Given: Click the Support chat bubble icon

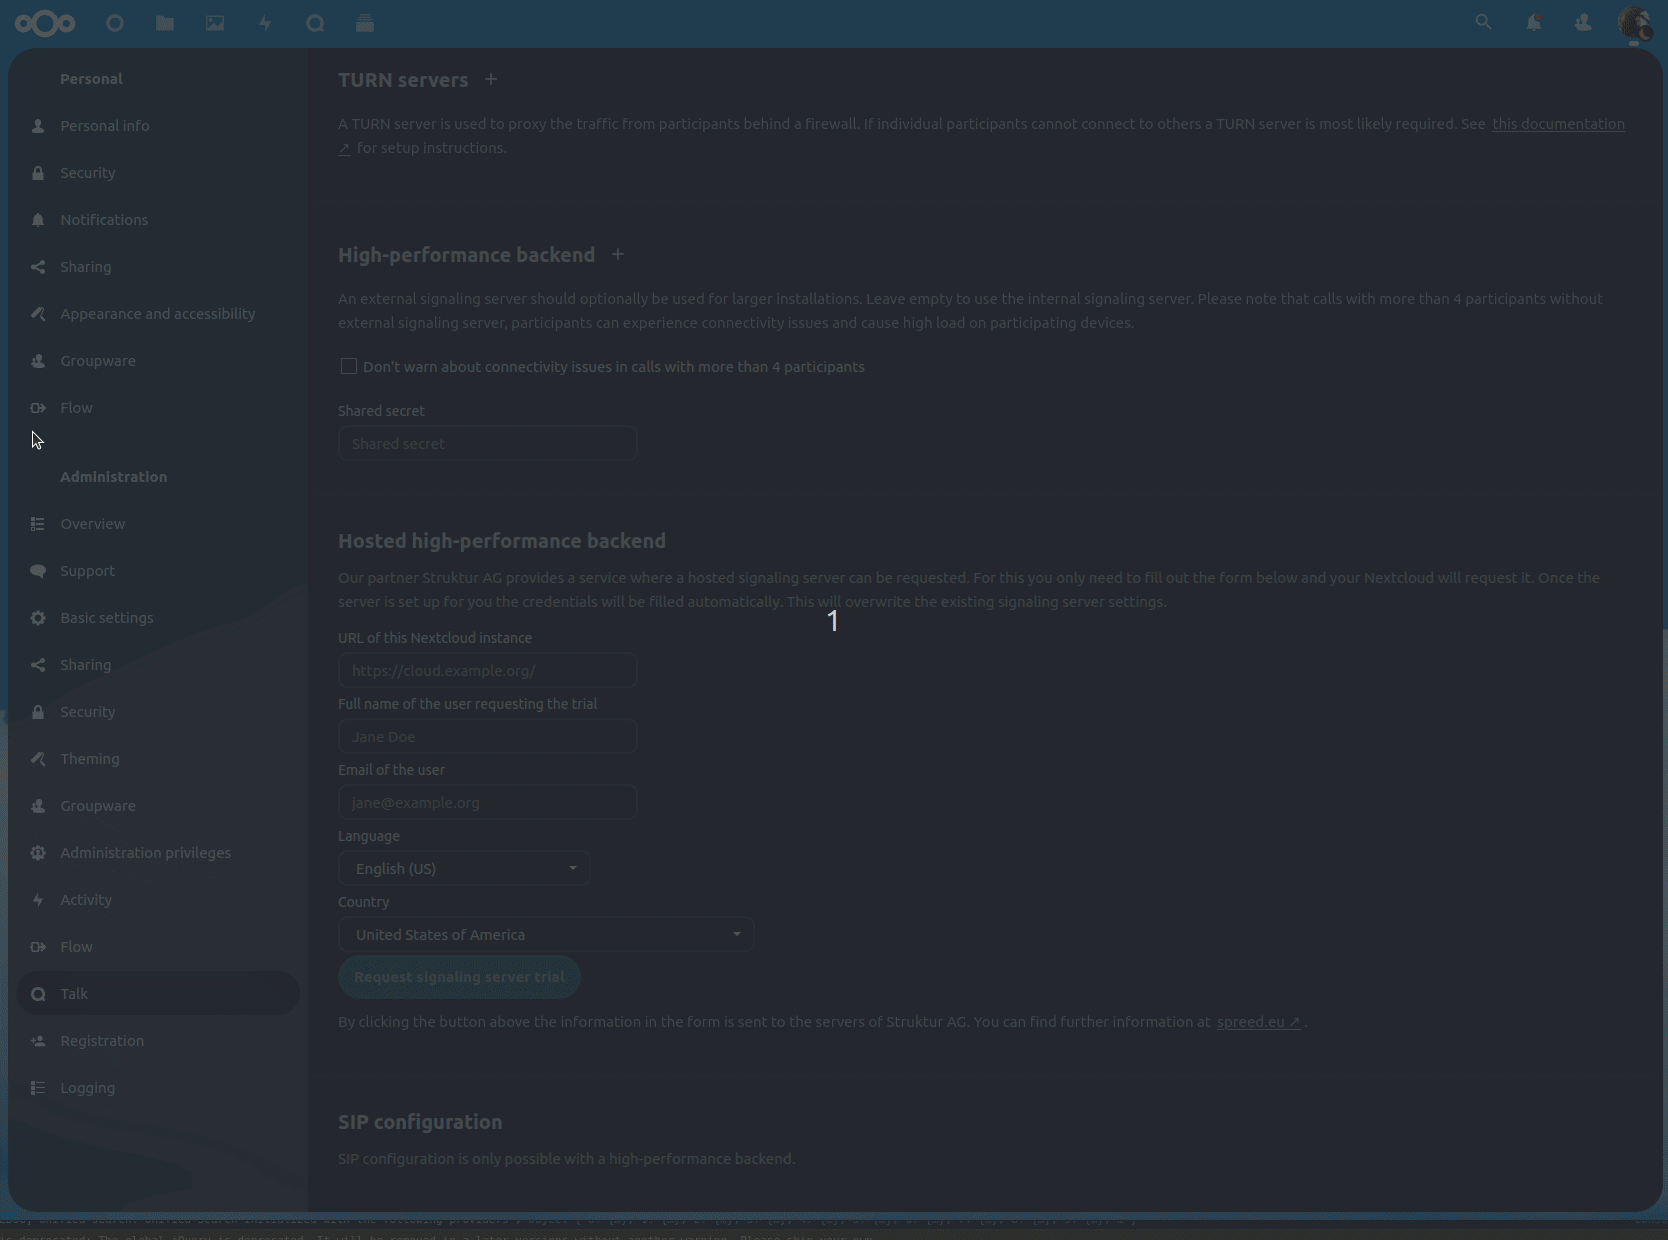Looking at the screenshot, I should tap(38, 571).
